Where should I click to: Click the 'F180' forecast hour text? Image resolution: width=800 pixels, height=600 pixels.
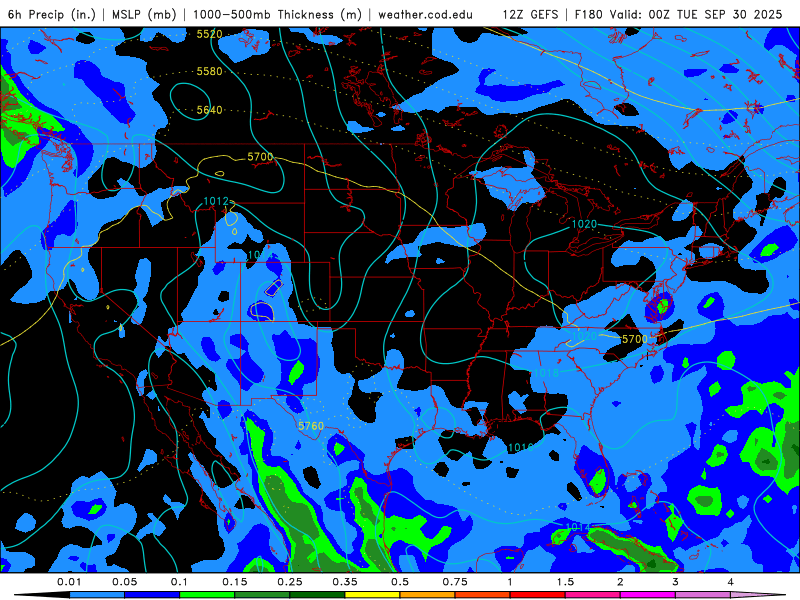click(x=589, y=14)
